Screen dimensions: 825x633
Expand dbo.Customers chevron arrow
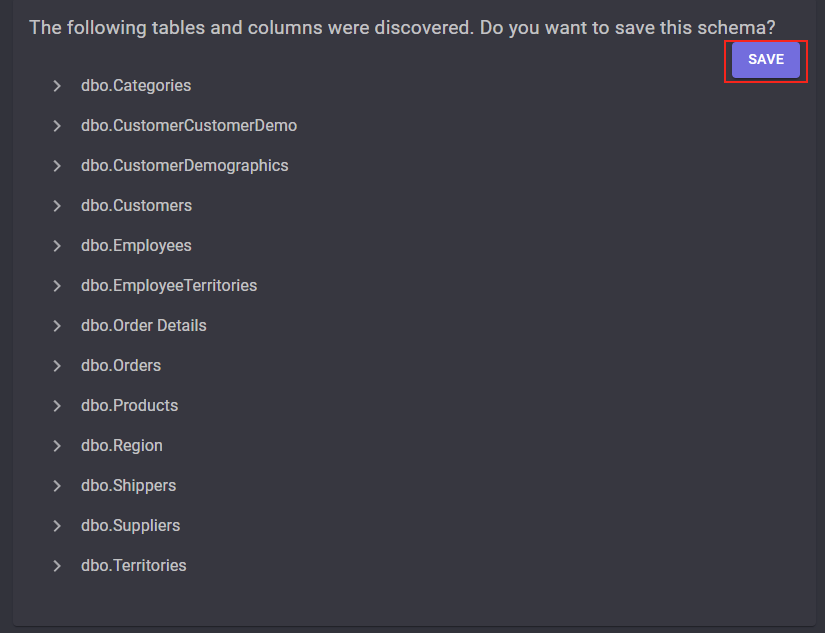pyautogui.click(x=57, y=206)
